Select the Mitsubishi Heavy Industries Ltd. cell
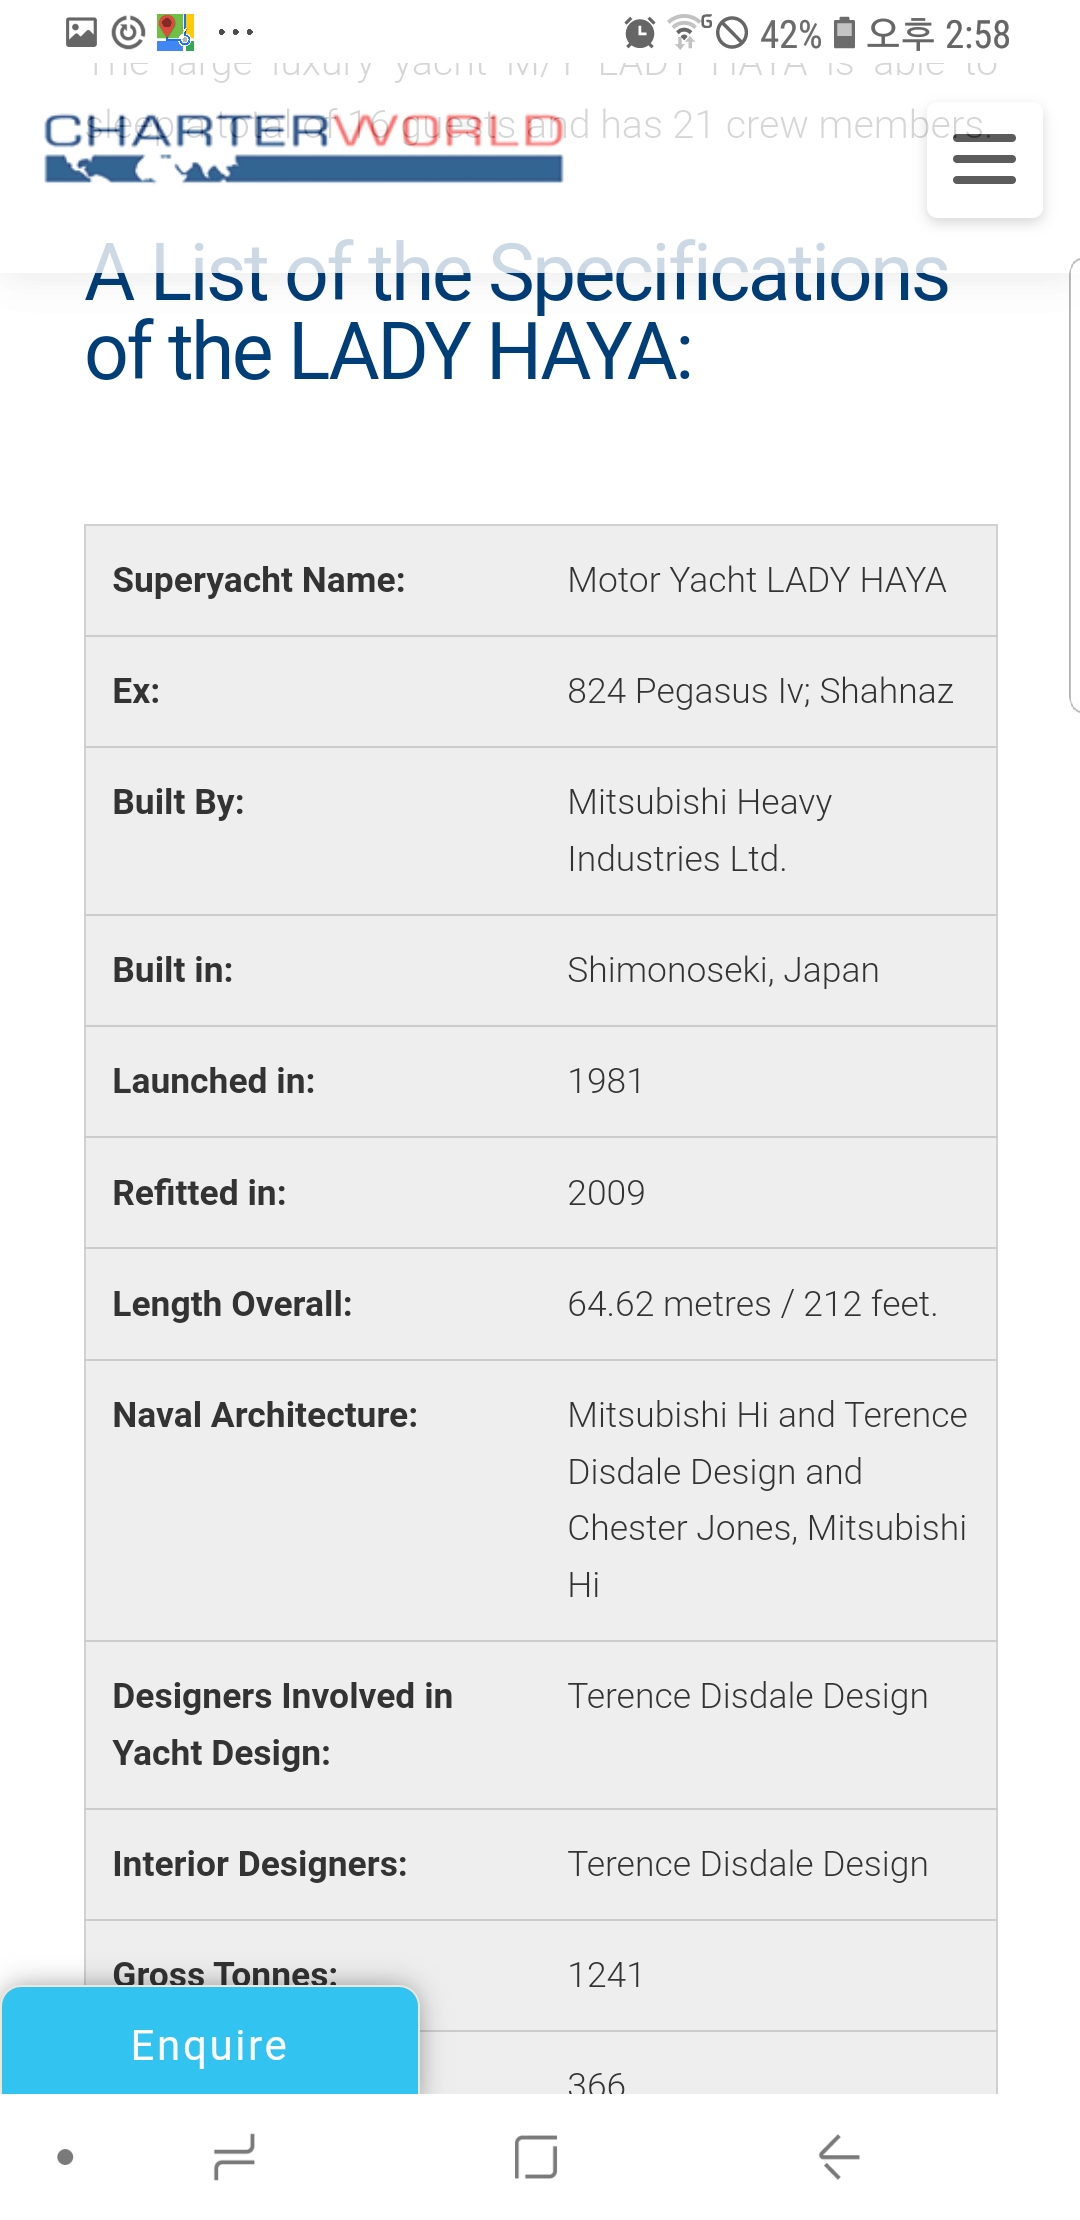Viewport: 1080px width, 2220px height. [700, 830]
